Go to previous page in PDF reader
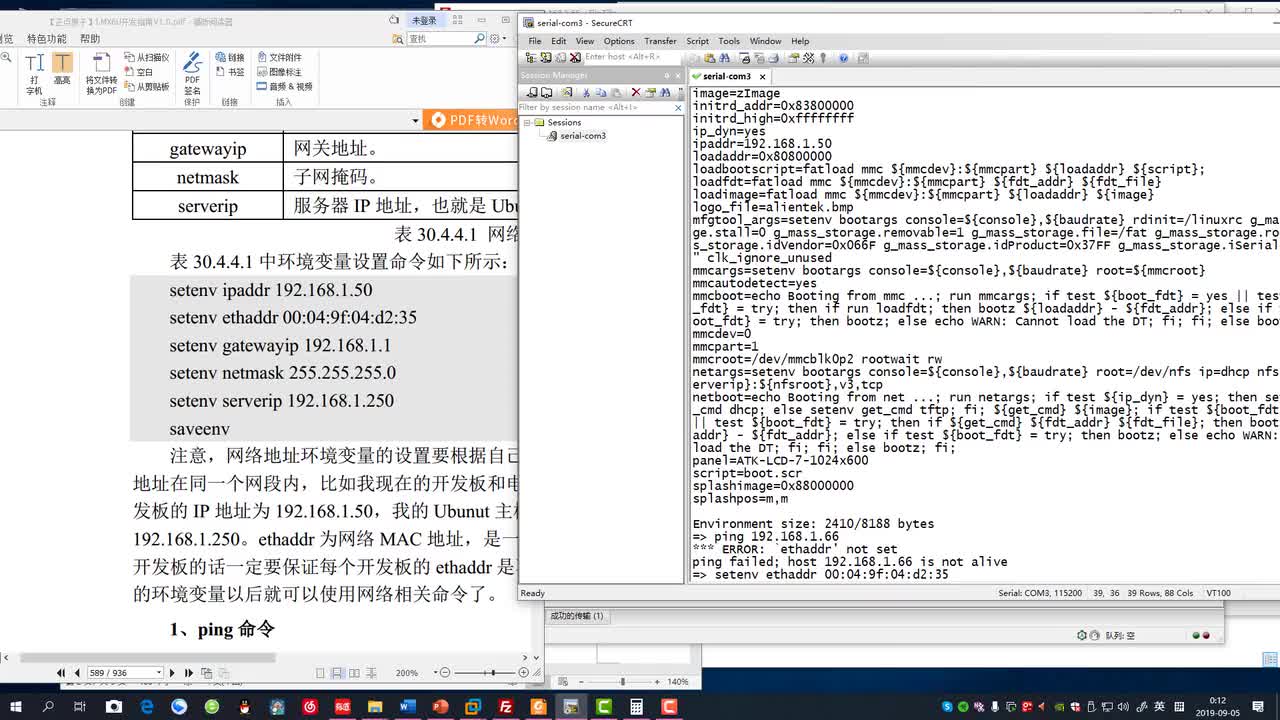The height and width of the screenshot is (720, 1280). [x=77, y=673]
